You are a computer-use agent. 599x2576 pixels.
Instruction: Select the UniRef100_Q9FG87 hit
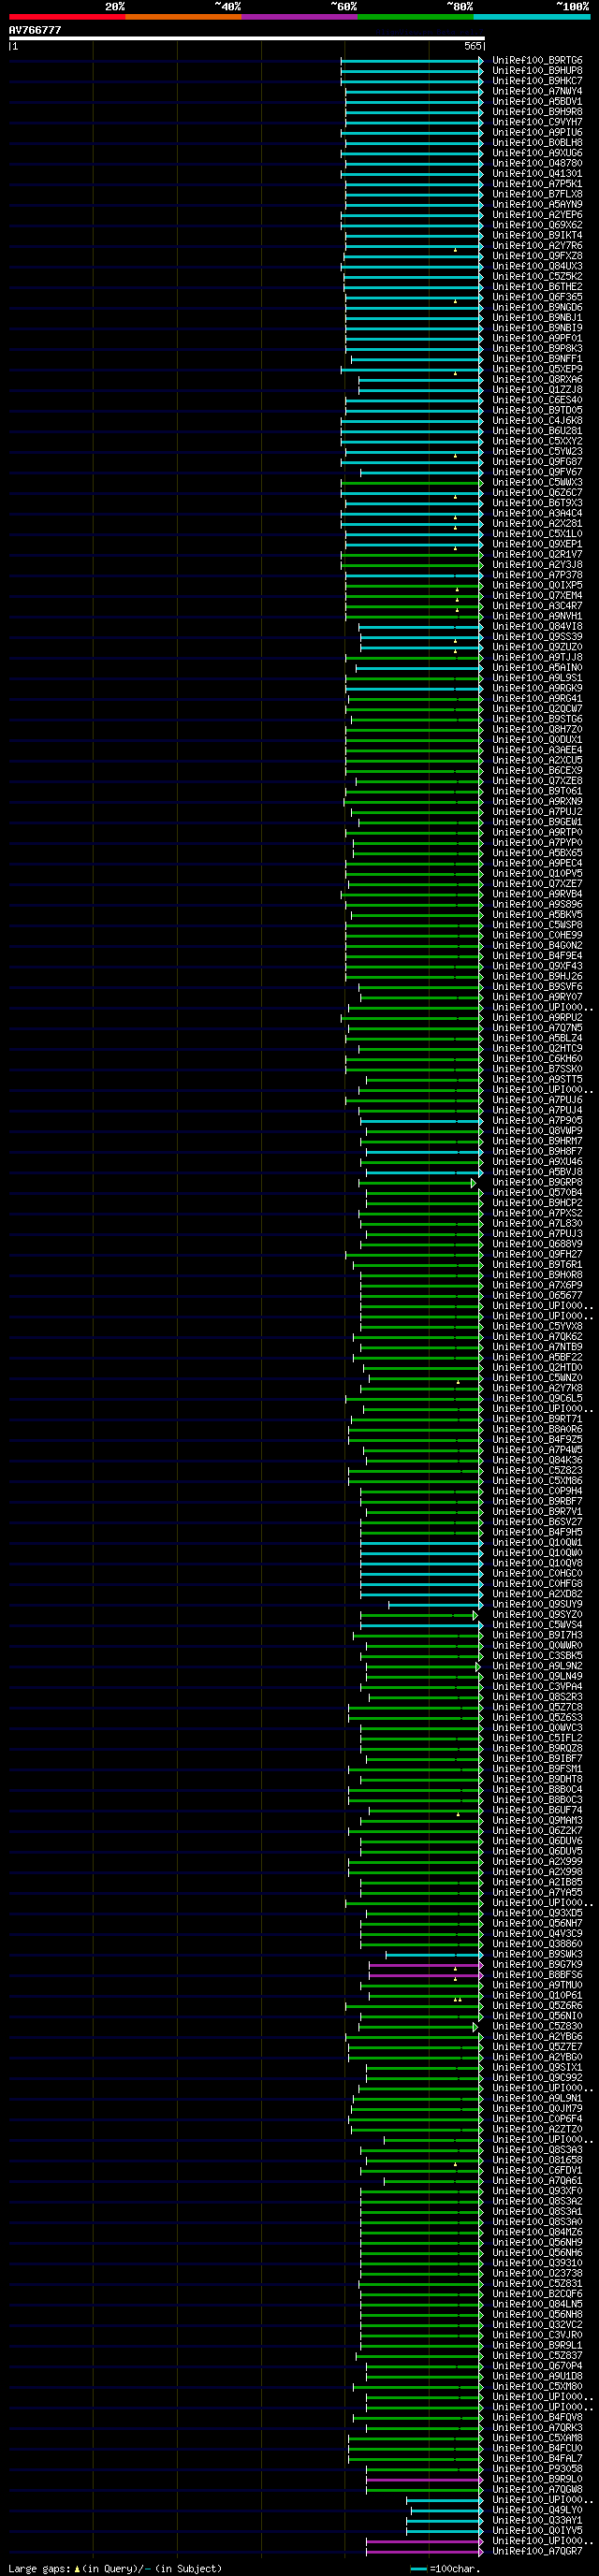tap(537, 462)
